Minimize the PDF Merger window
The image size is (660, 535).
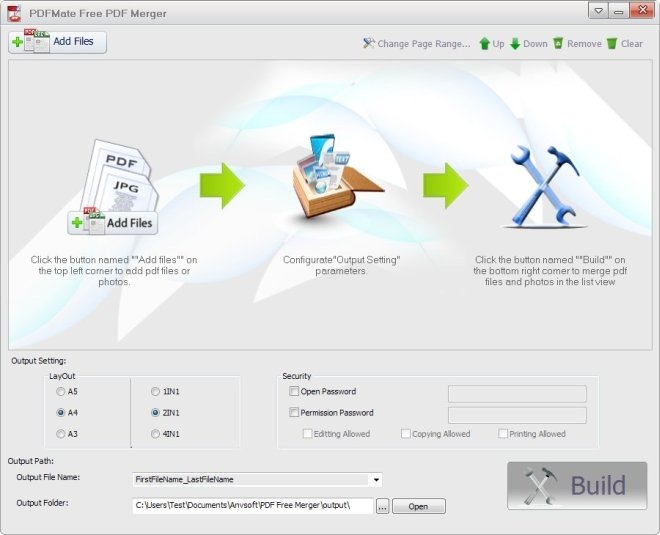[x=619, y=11]
